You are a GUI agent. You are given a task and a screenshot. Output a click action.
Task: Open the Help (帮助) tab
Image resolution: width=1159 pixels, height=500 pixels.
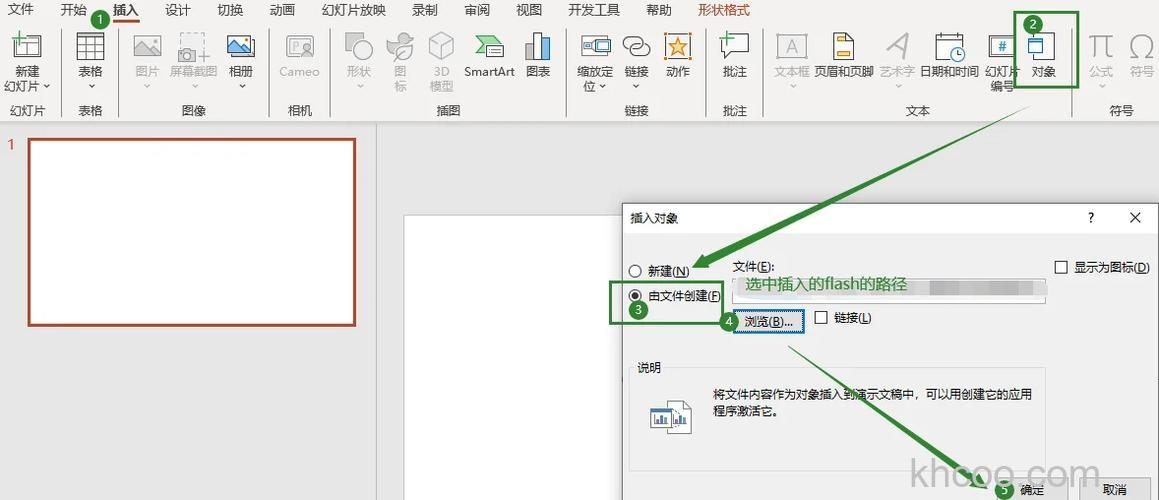point(659,10)
